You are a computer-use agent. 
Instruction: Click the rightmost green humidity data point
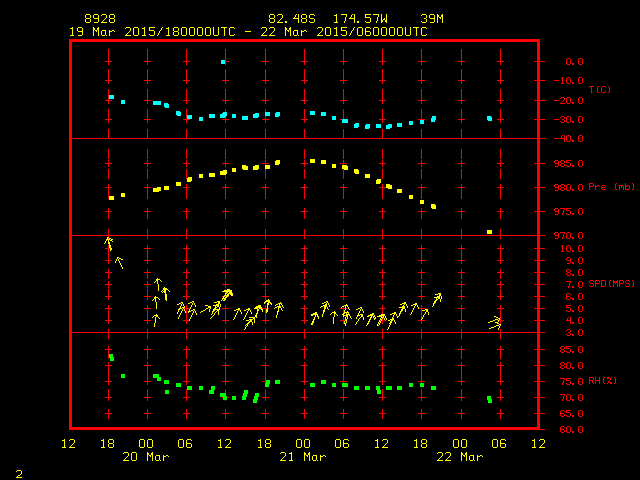coord(489,400)
